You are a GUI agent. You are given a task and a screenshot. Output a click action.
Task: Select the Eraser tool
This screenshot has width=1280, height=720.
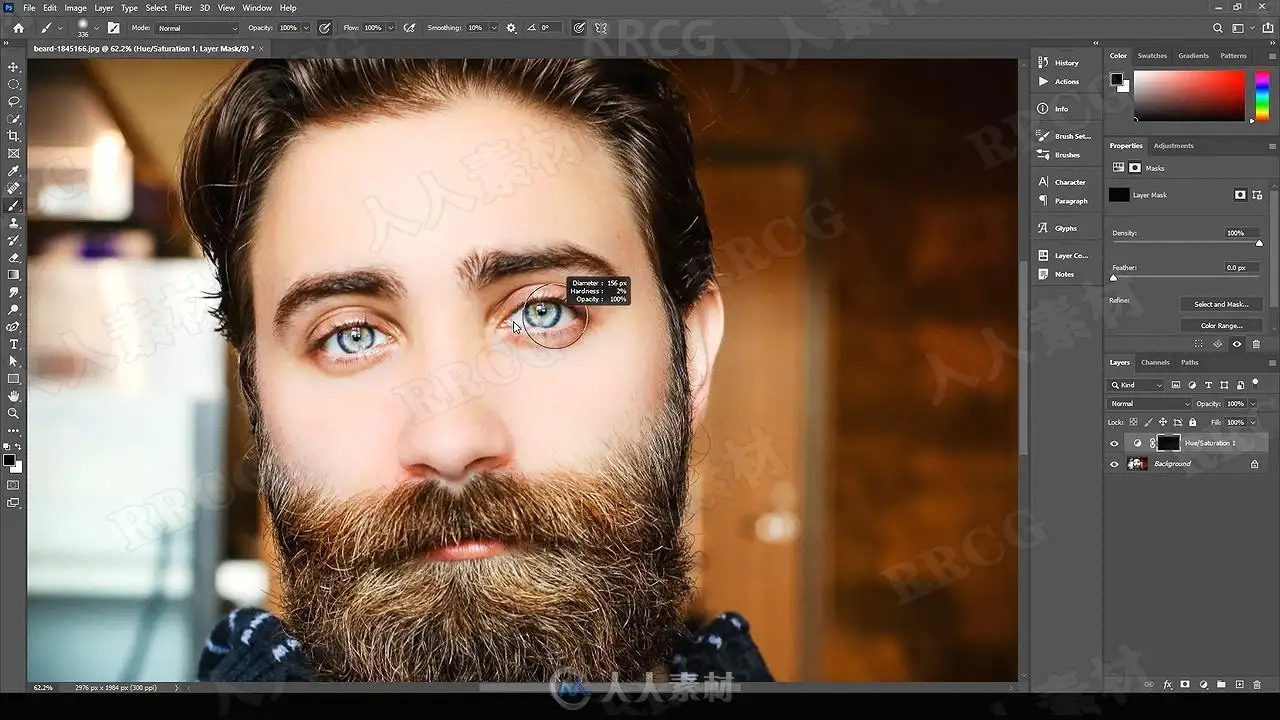pyautogui.click(x=14, y=258)
